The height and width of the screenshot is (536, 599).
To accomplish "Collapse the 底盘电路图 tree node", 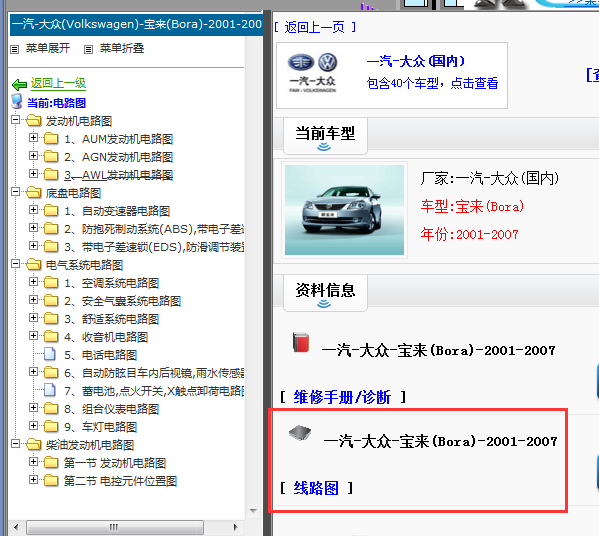I will pos(16,191).
